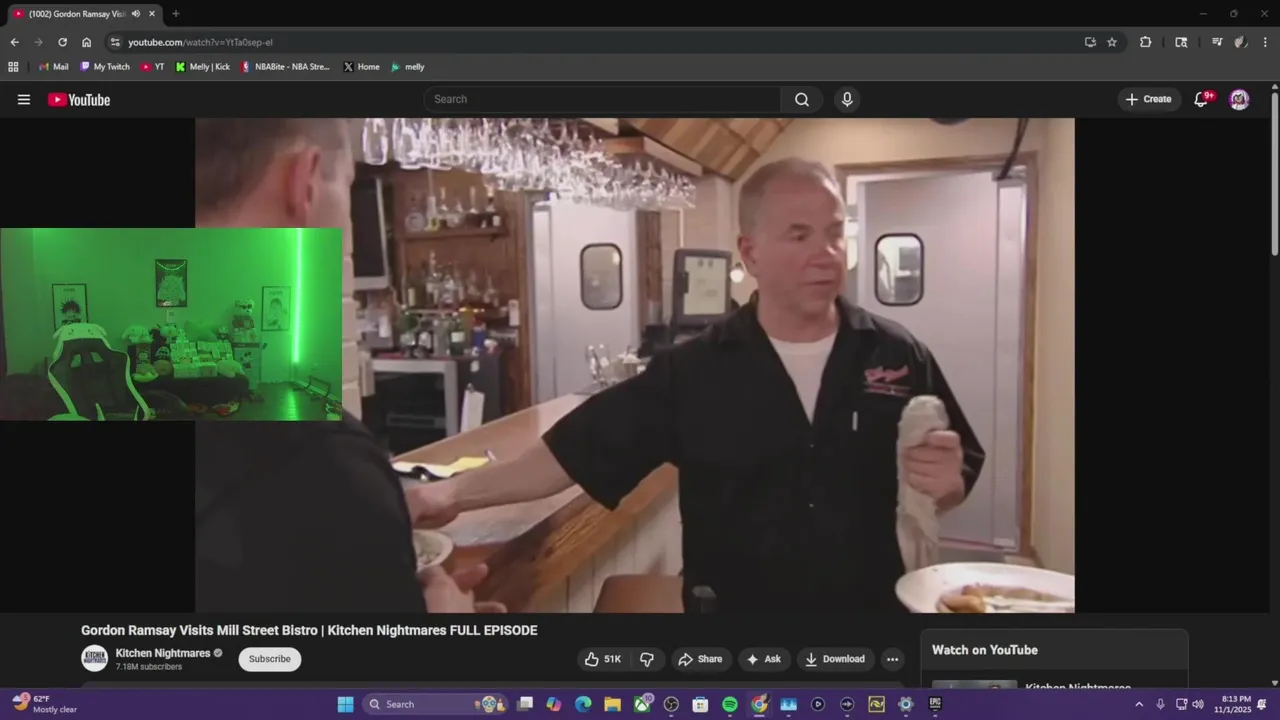1280x720 pixels.
Task: Open the Mail bookmark
Action: tap(53, 67)
